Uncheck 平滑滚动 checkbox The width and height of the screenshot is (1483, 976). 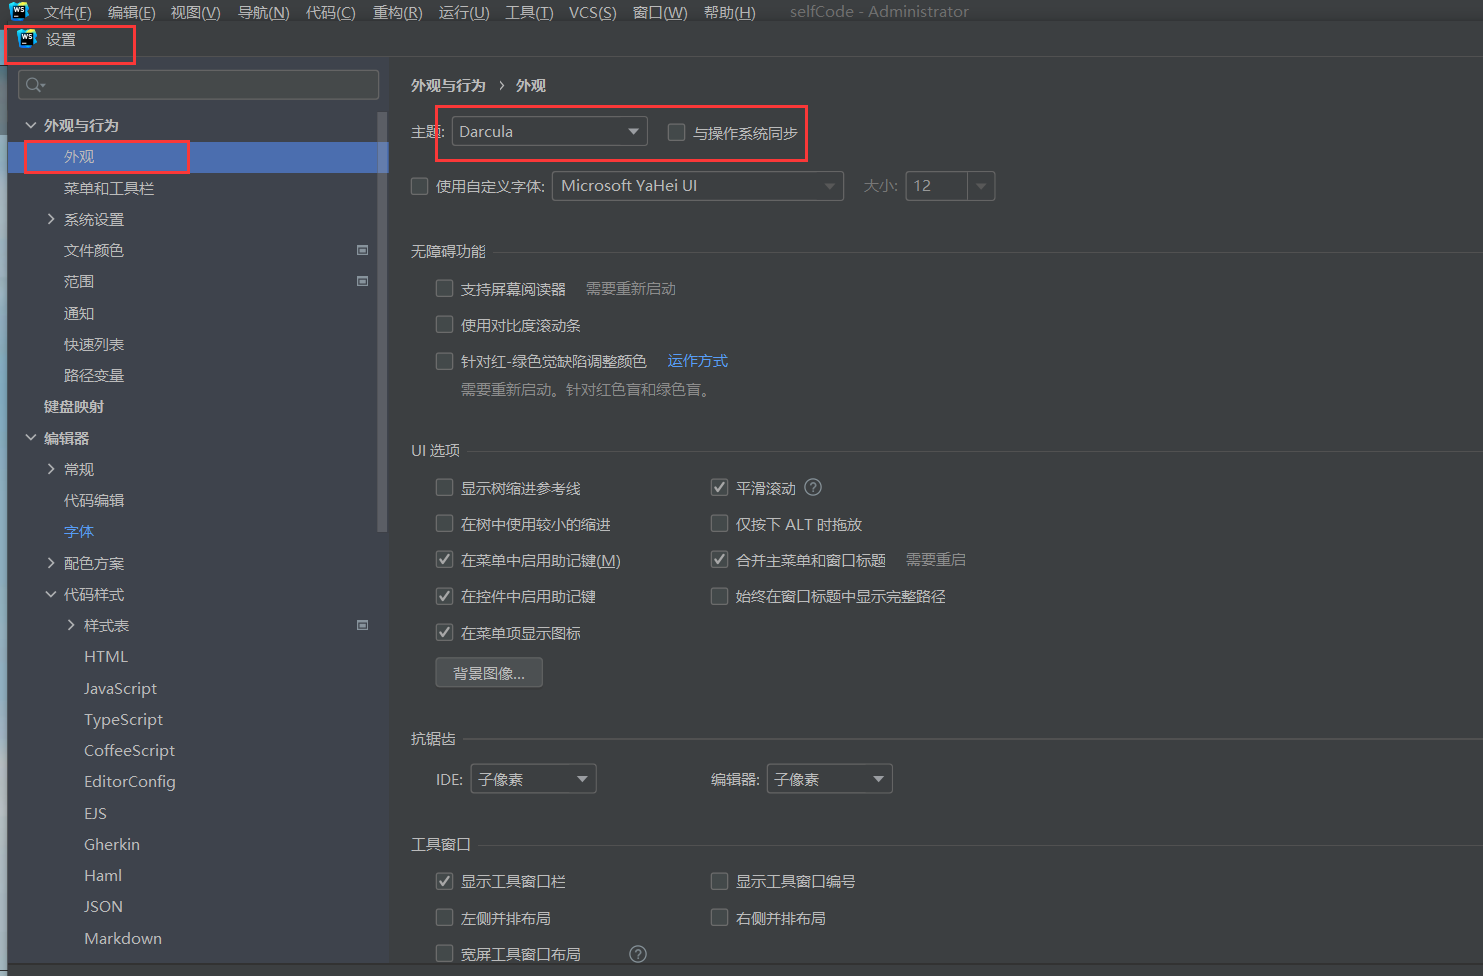(x=719, y=487)
